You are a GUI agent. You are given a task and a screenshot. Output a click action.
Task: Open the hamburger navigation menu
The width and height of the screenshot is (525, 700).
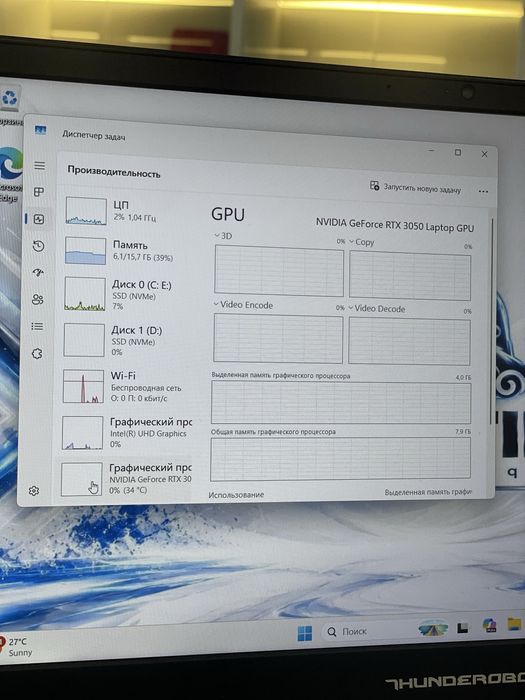pos(40,166)
